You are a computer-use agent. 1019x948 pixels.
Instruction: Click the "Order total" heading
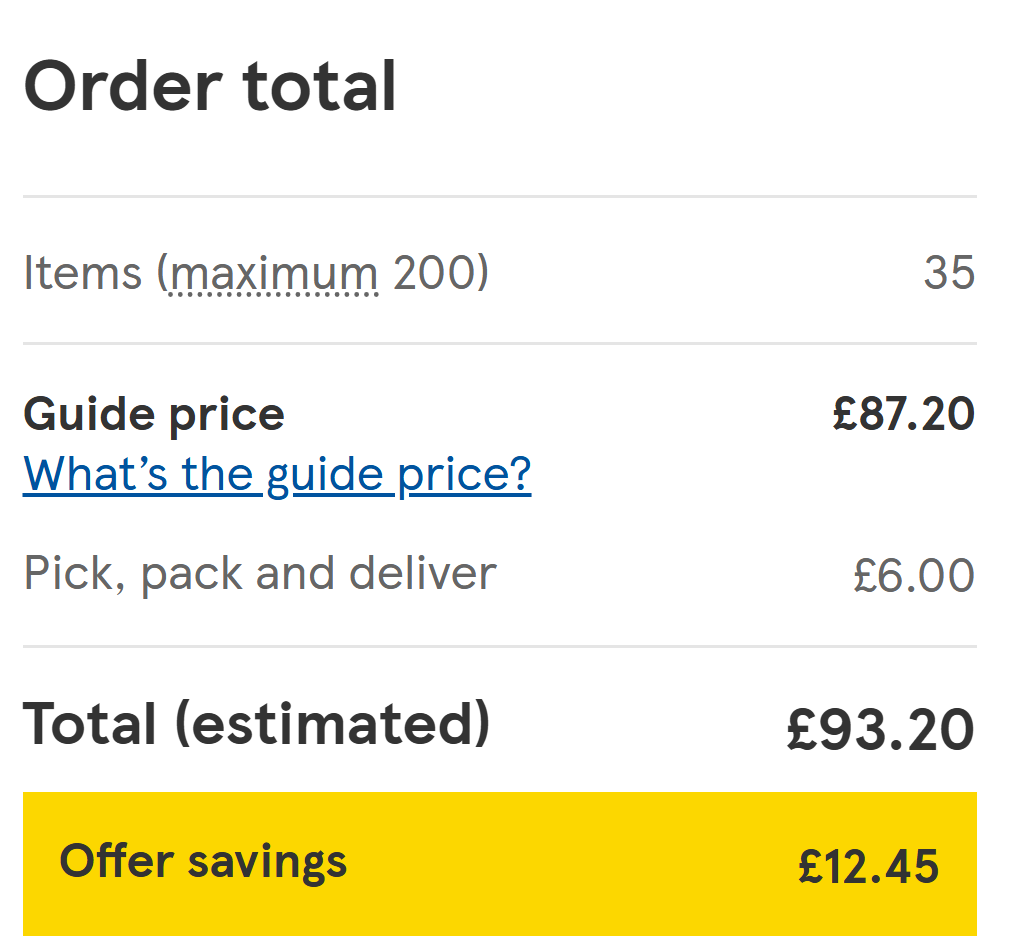pos(210,85)
